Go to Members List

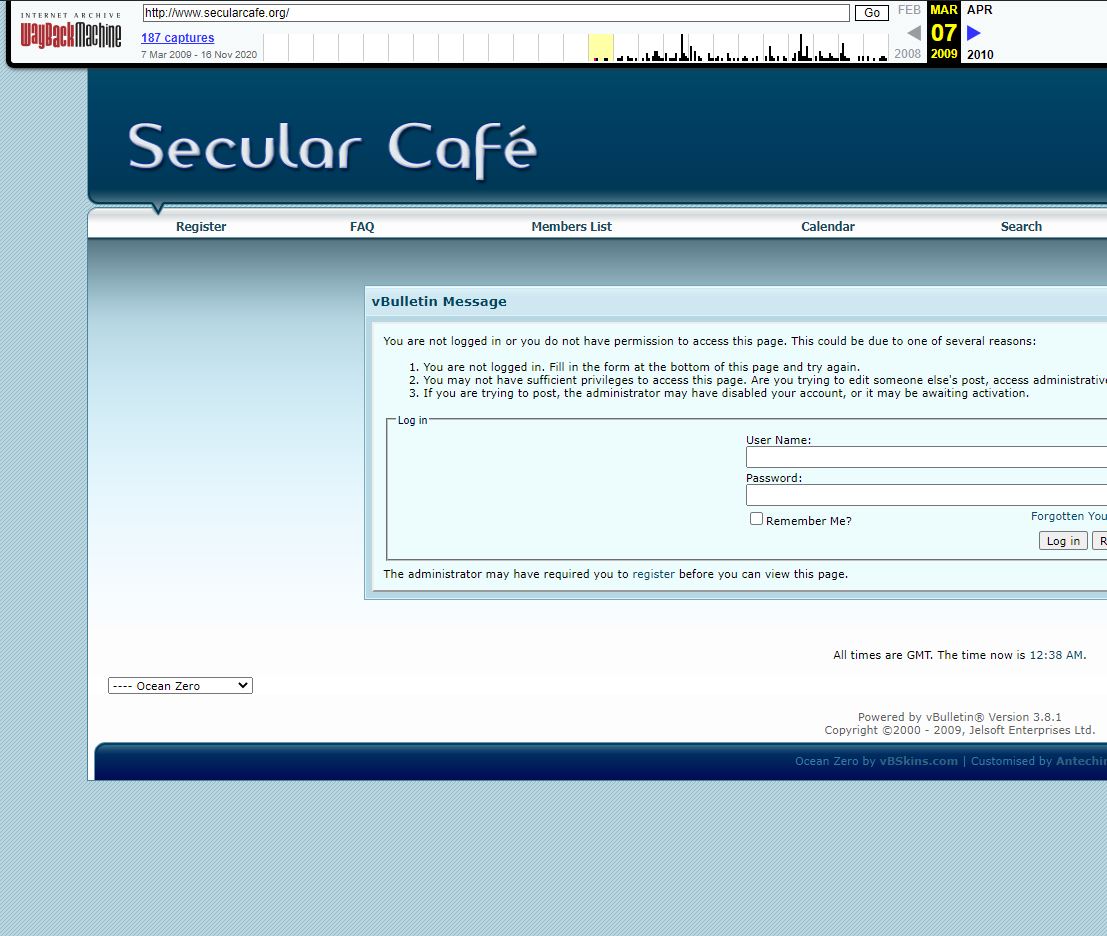(x=571, y=227)
